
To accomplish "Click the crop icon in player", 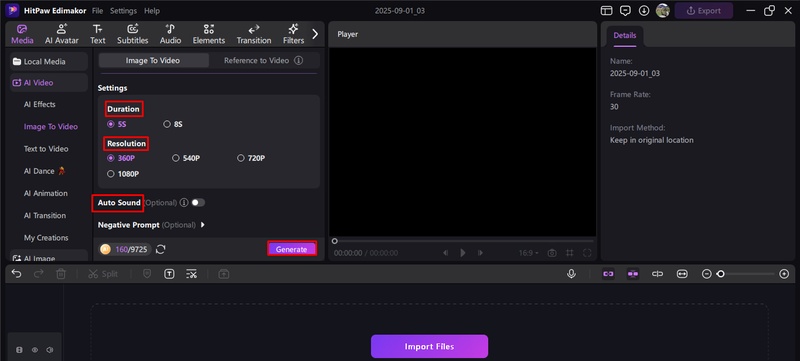I will [569, 253].
